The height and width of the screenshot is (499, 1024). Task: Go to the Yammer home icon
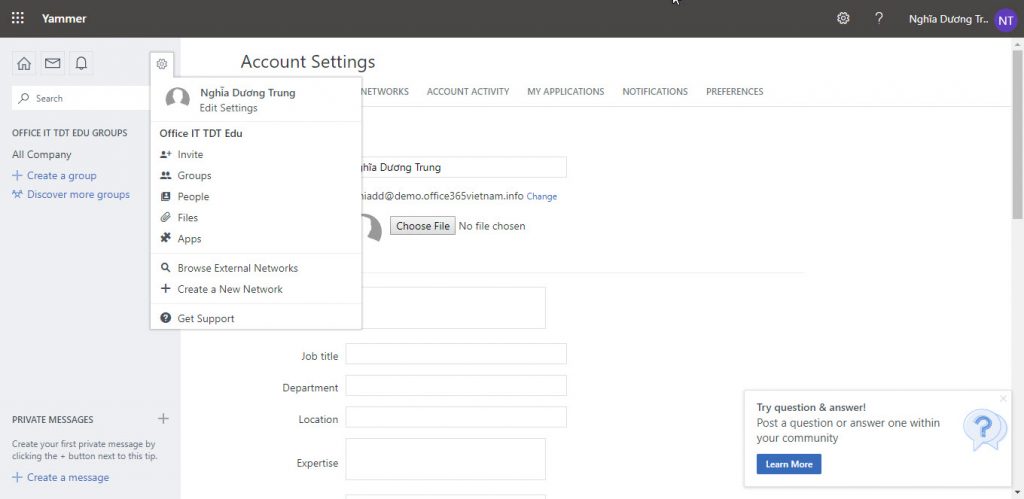24,63
